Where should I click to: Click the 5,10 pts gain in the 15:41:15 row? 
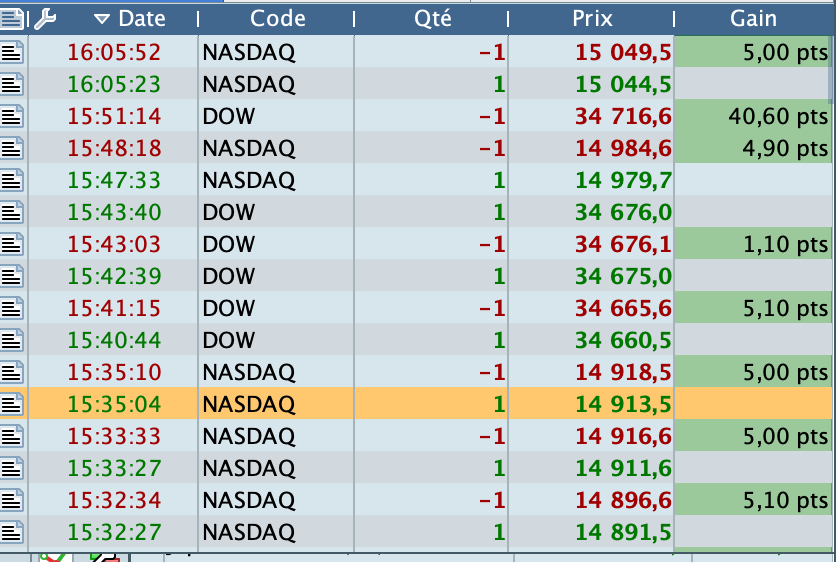(x=753, y=308)
